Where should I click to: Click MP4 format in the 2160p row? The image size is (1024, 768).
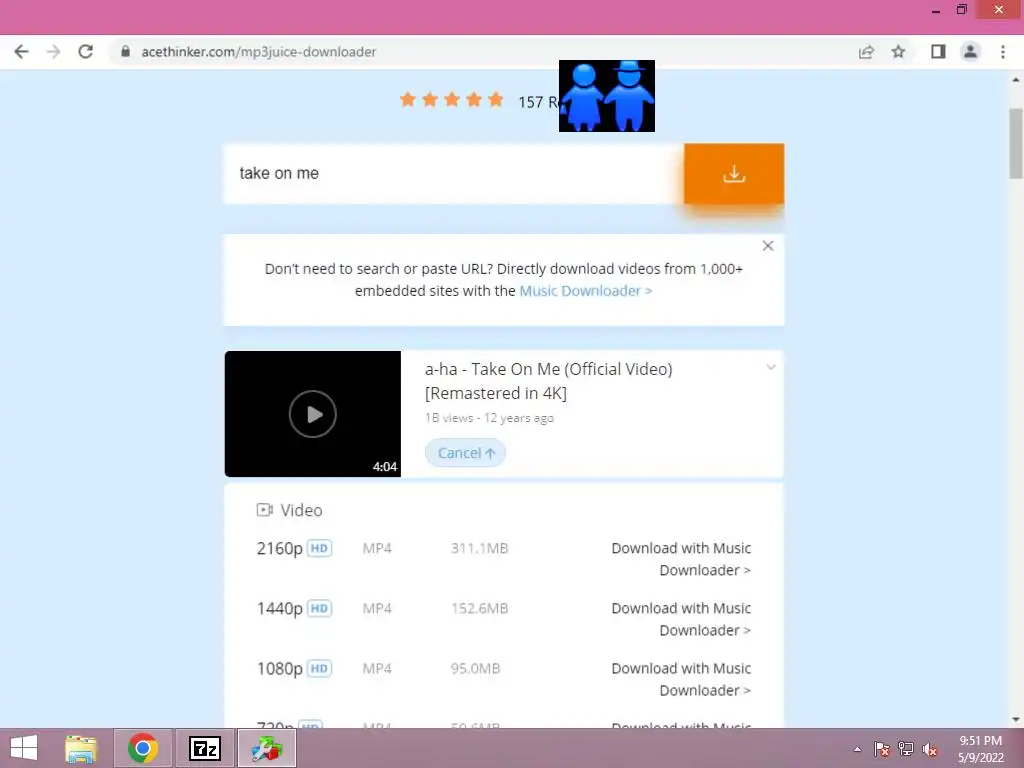[x=377, y=549]
